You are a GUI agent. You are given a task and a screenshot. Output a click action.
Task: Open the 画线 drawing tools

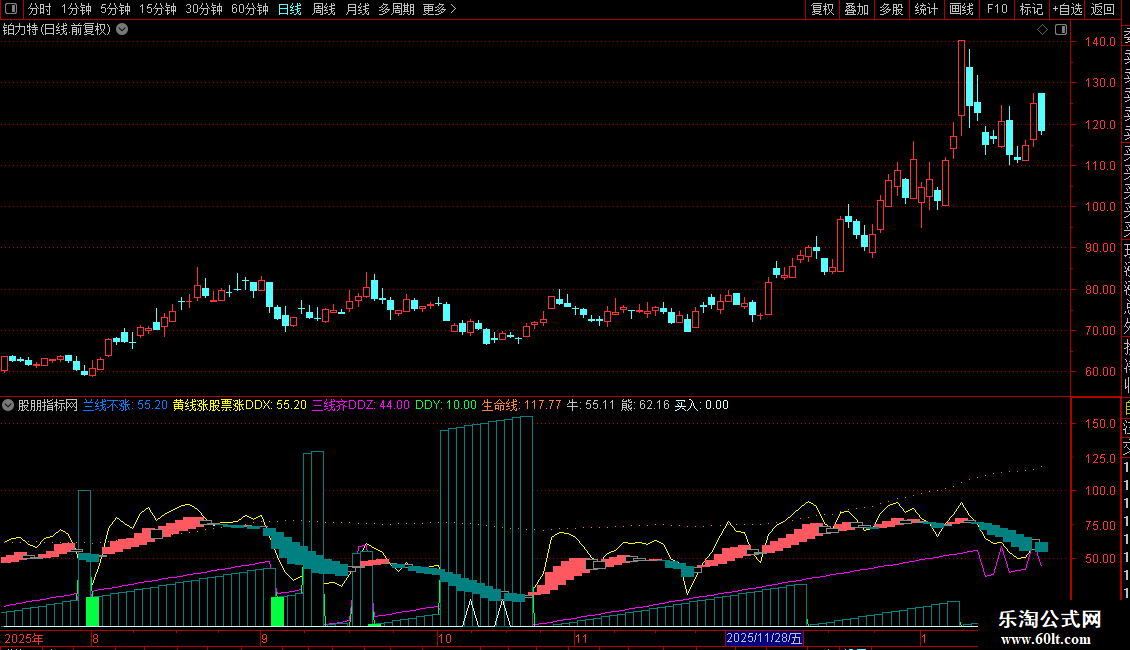tap(961, 9)
